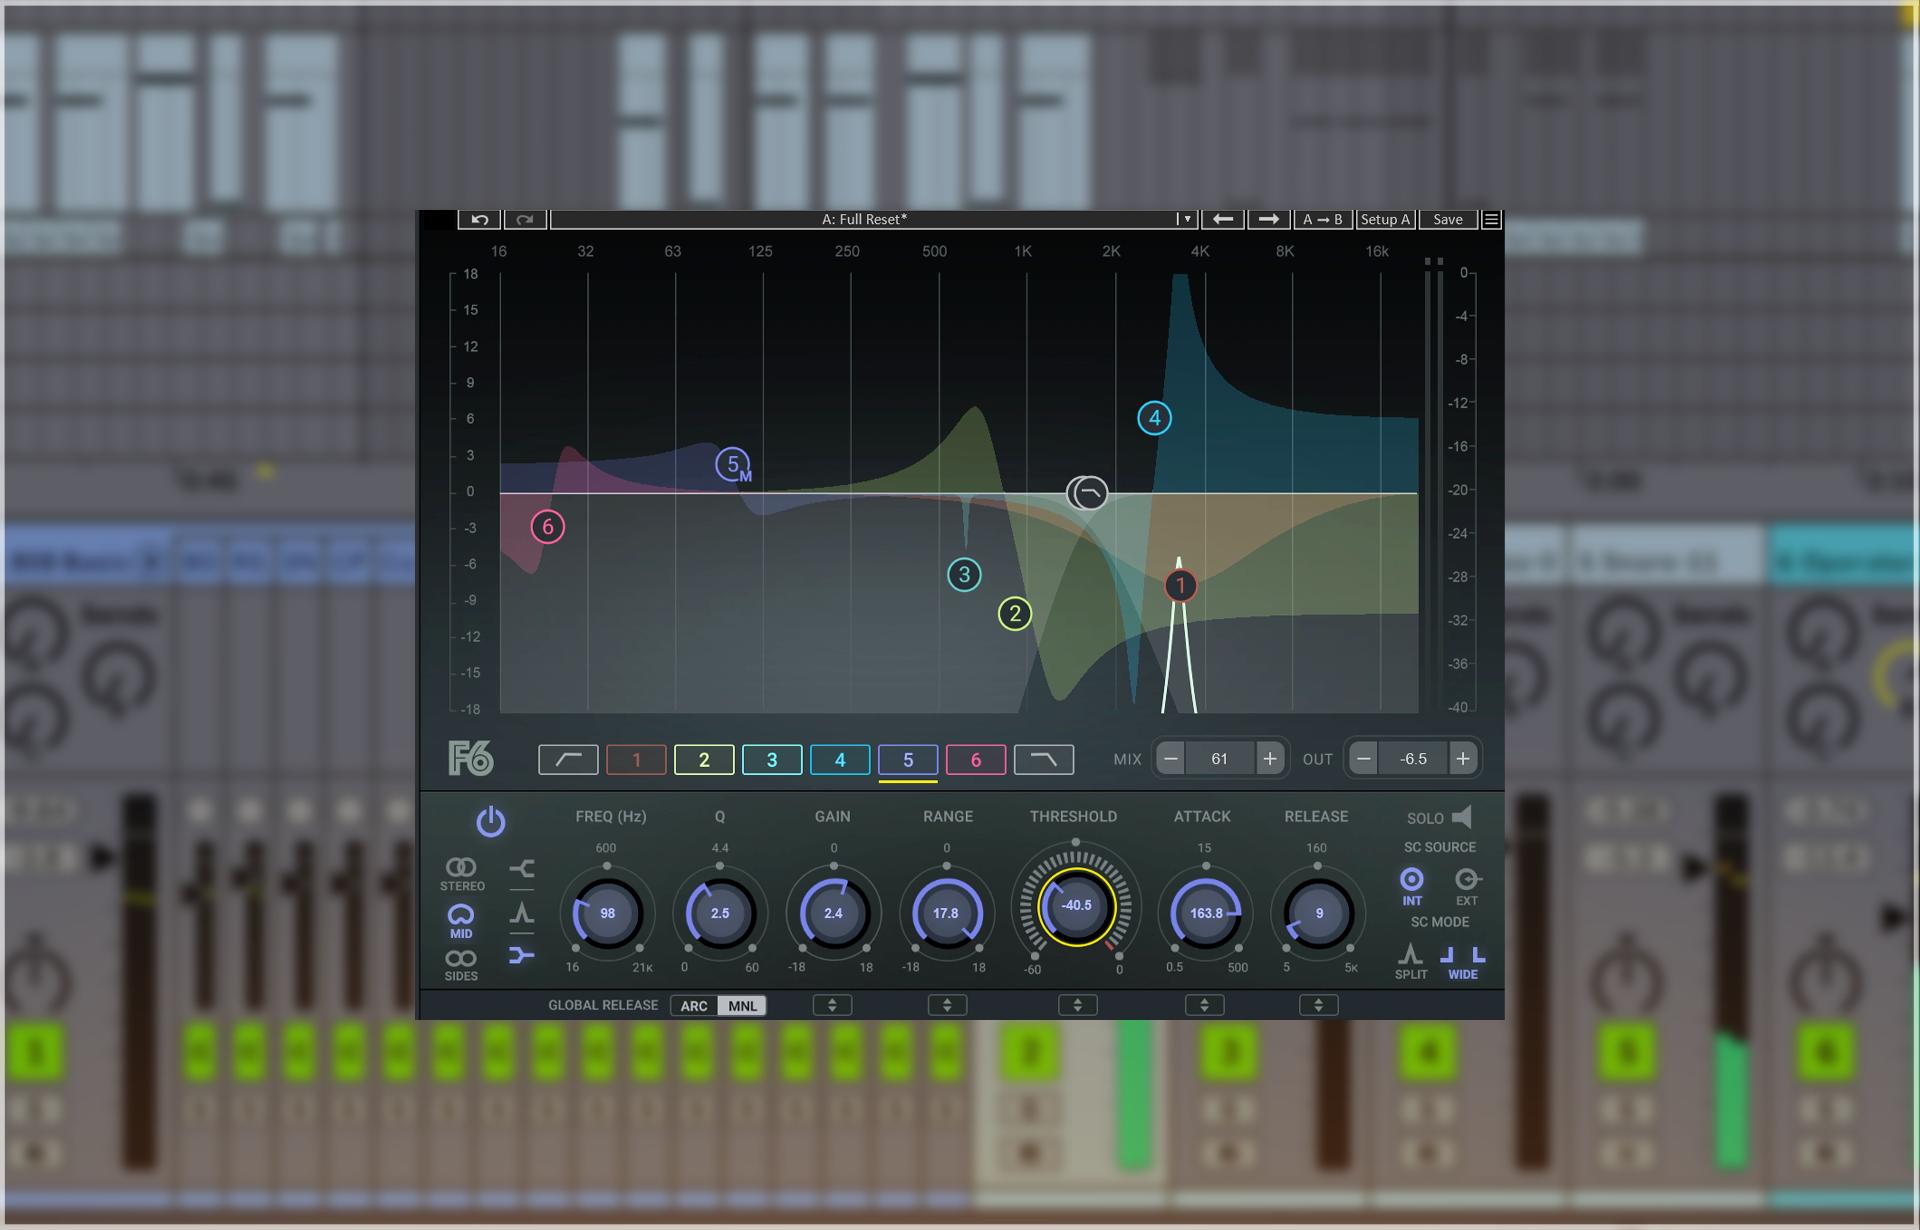Select band 6 node on EQ graph
1920x1230 pixels.
coord(547,527)
